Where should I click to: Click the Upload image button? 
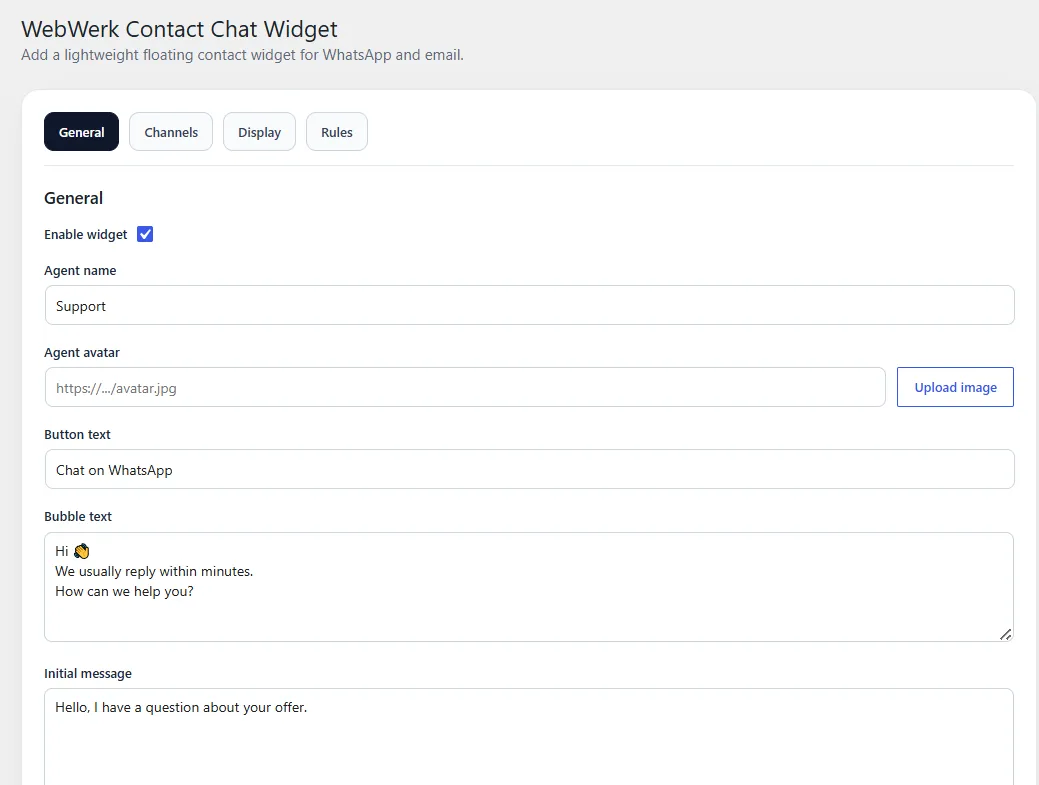pyautogui.click(x=955, y=388)
